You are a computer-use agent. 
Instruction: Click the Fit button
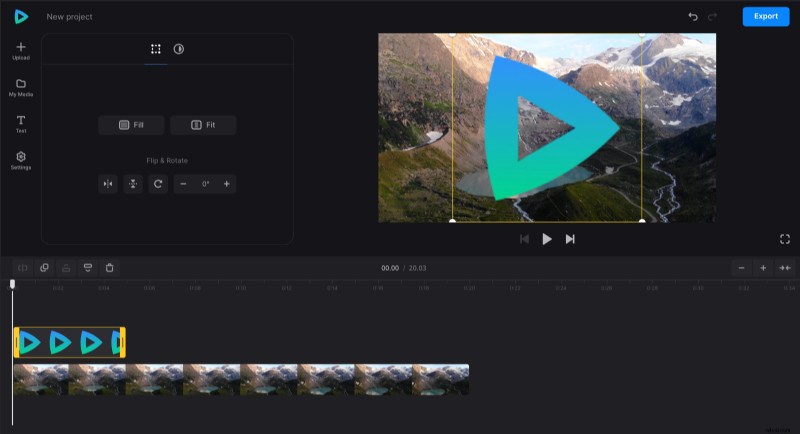pyautogui.click(x=203, y=125)
